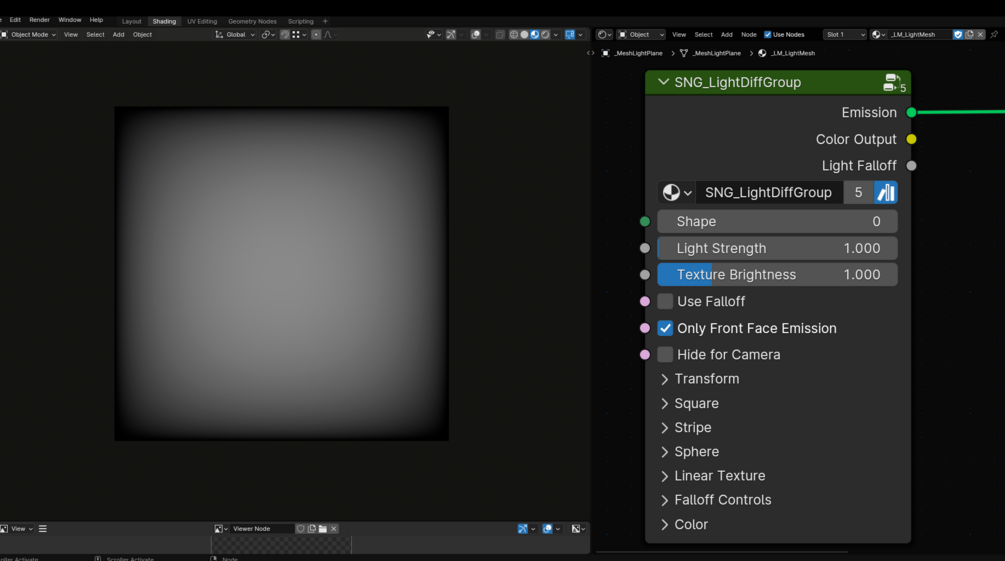Open the Render menu

tap(39, 20)
